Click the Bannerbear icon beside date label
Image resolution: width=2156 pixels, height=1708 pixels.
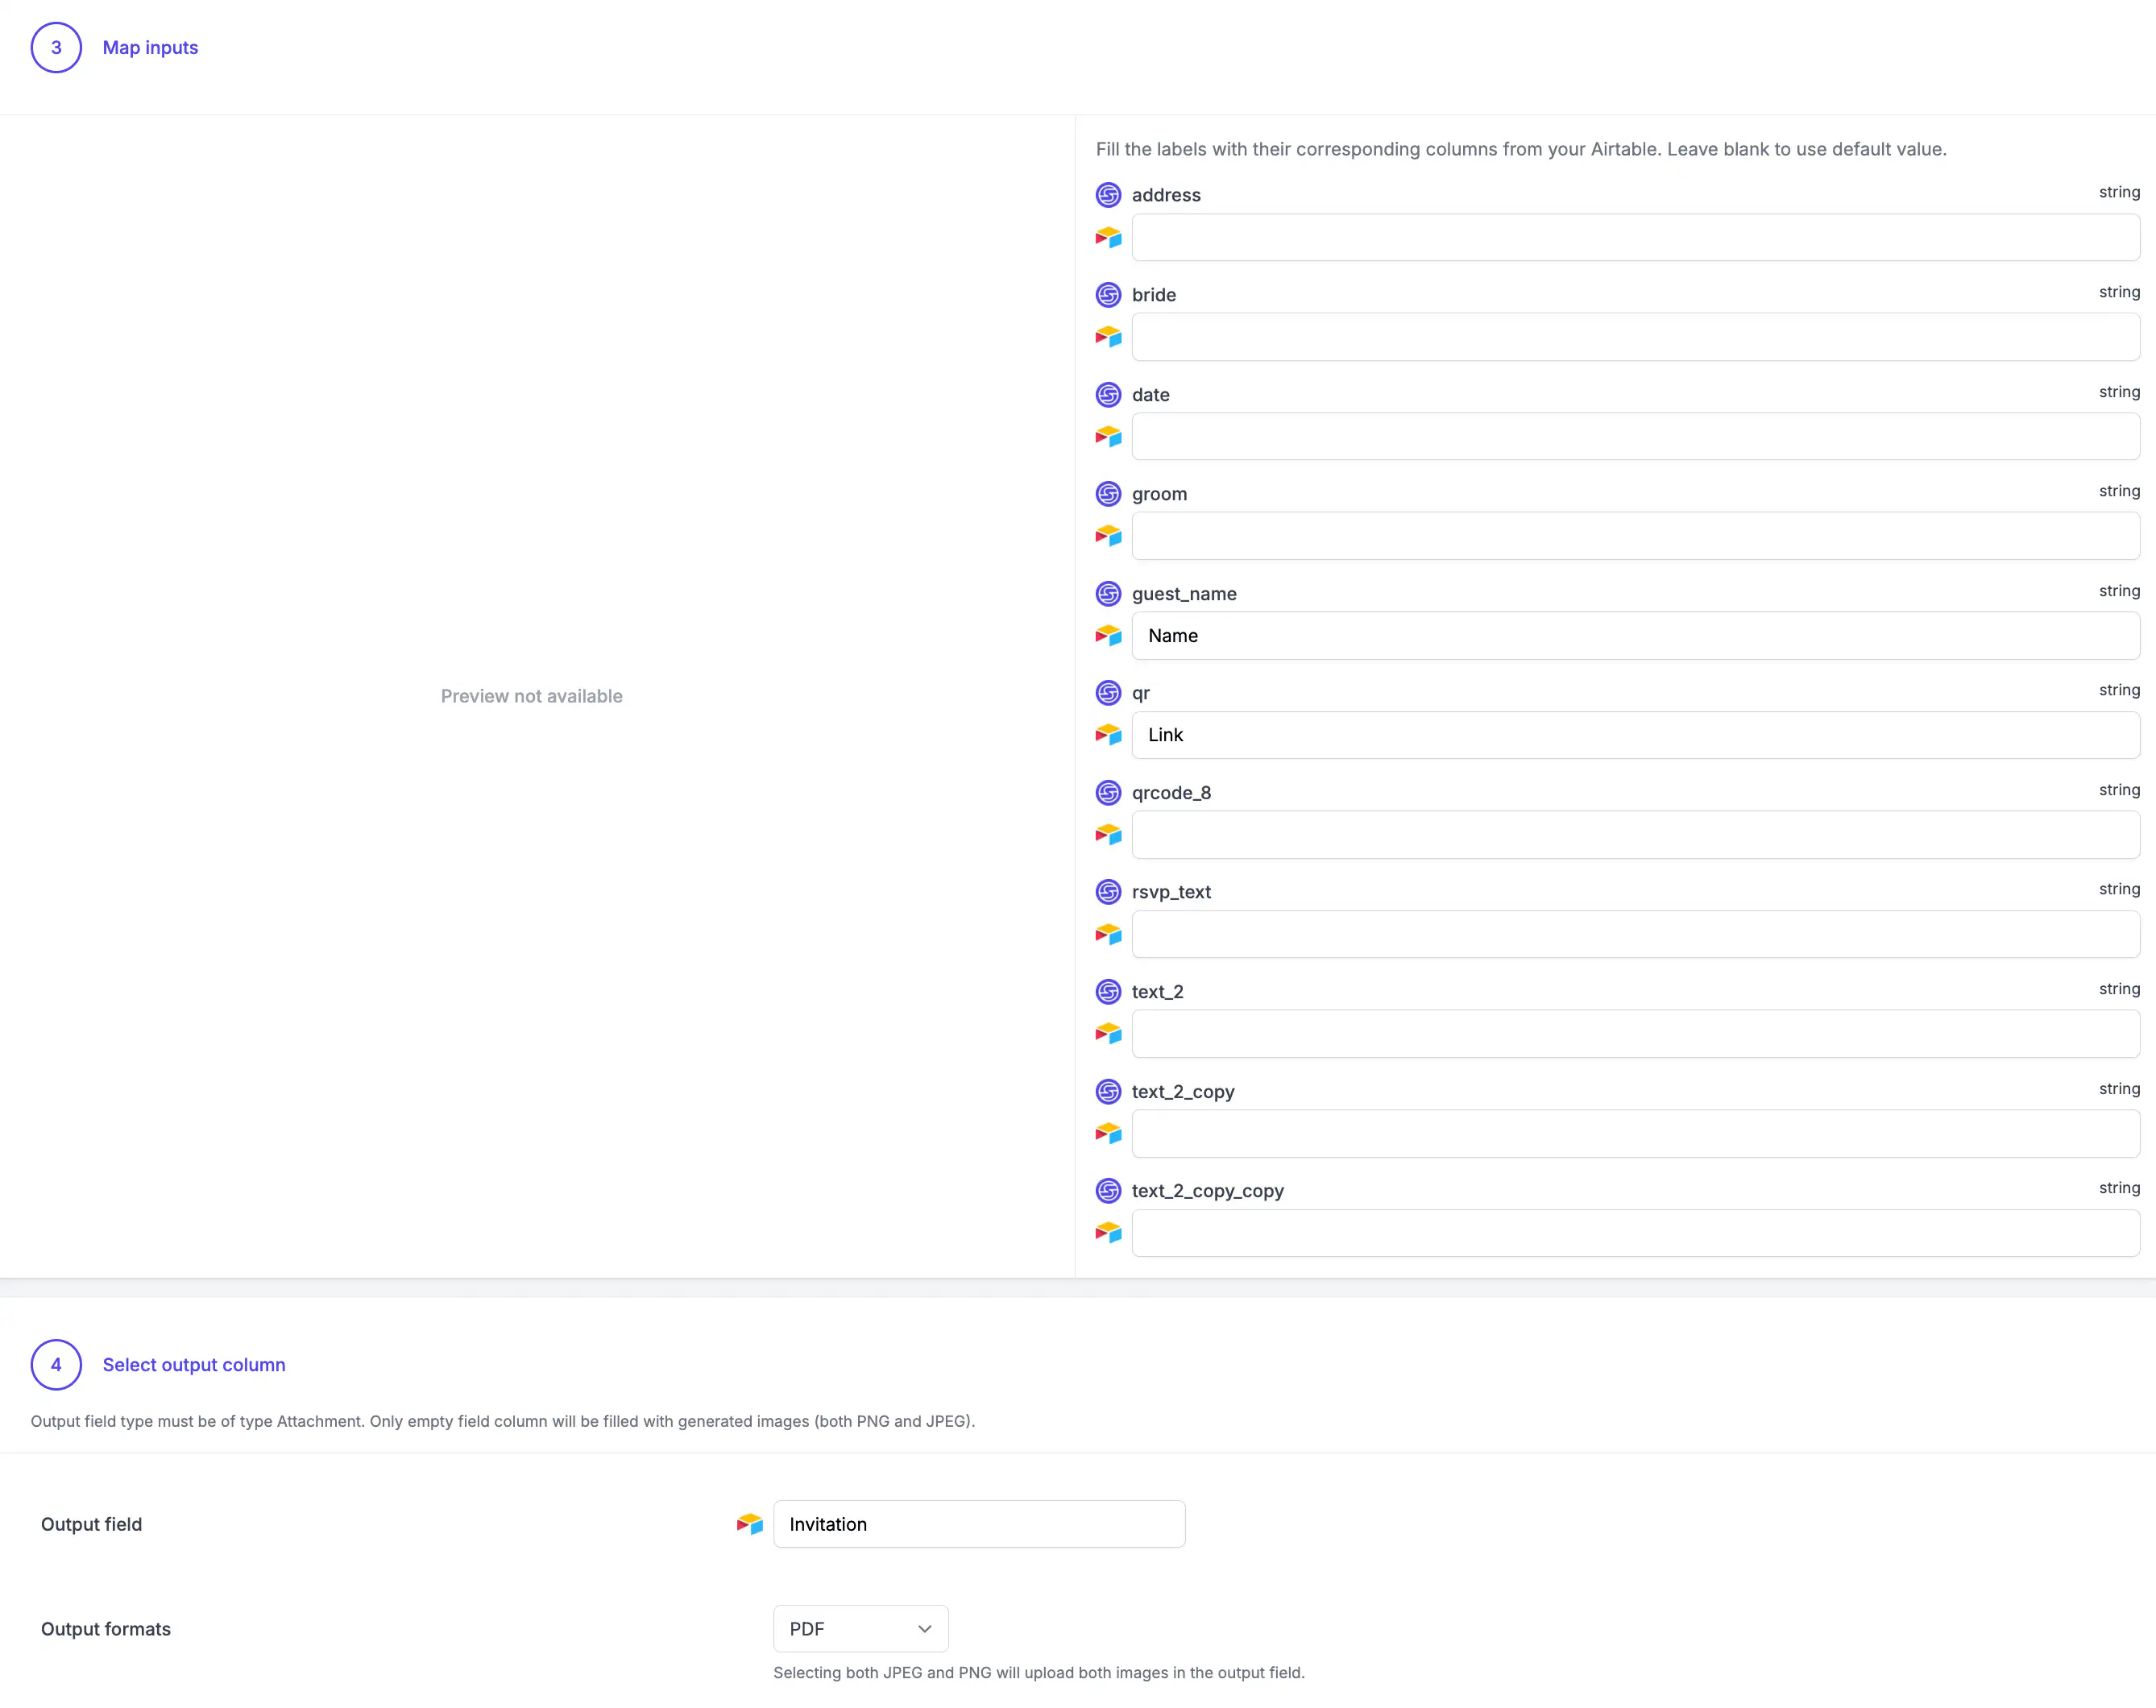tap(1108, 395)
